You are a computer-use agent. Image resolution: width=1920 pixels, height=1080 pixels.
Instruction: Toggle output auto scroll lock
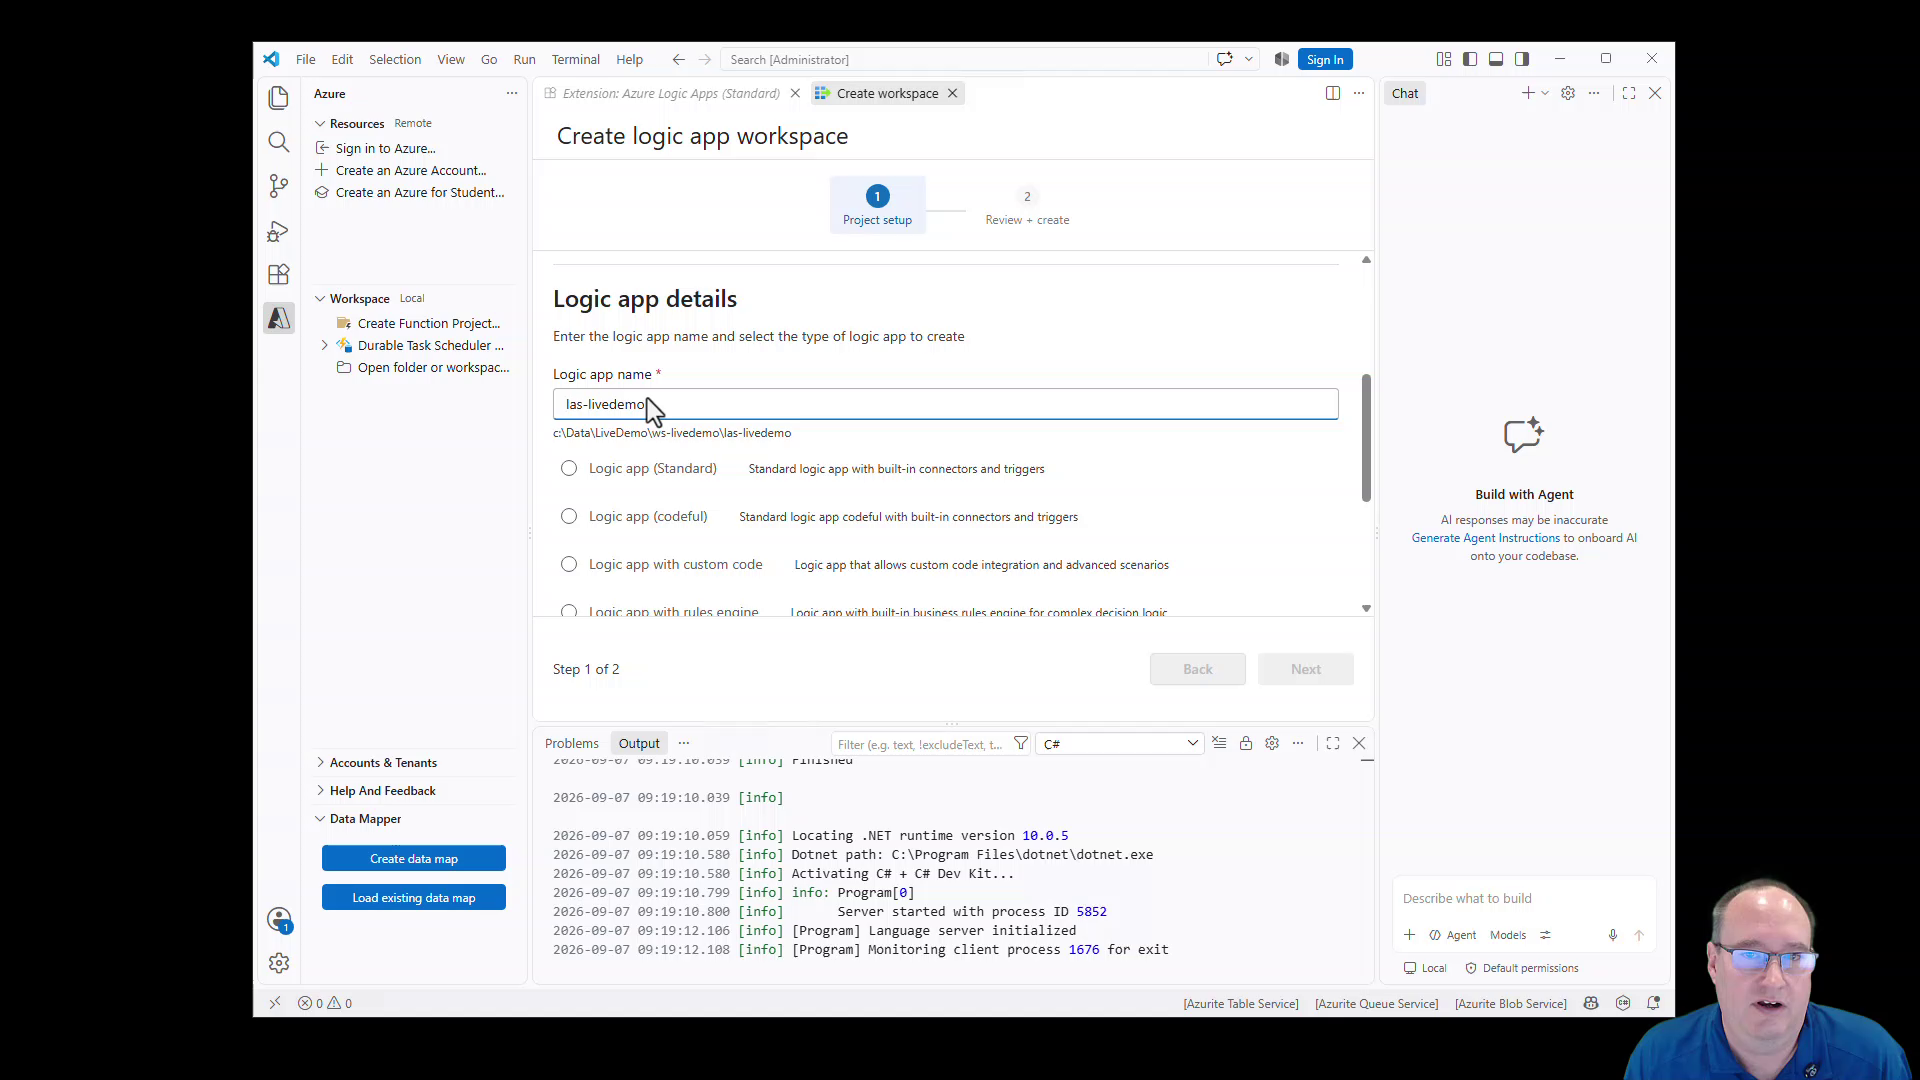pos(1246,743)
